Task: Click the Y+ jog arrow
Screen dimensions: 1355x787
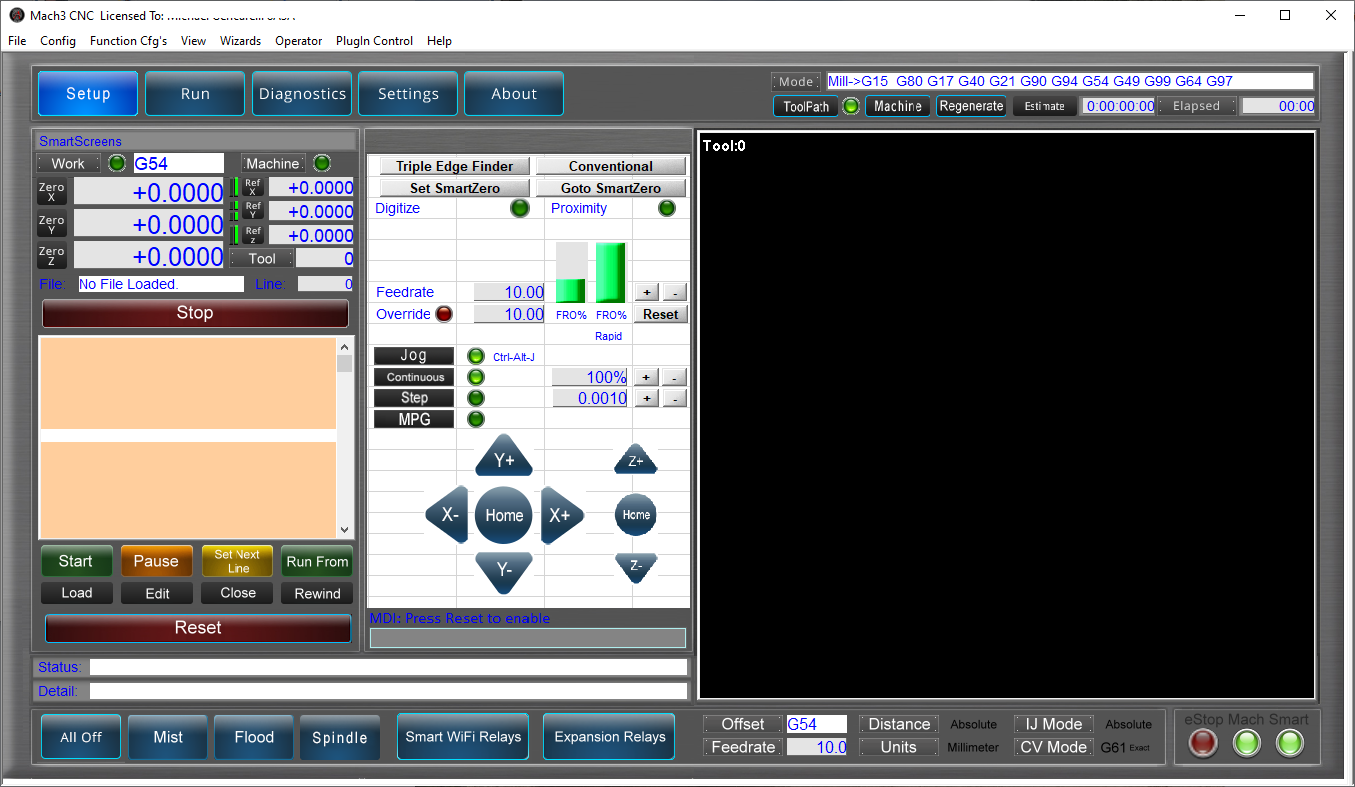Action: point(504,457)
